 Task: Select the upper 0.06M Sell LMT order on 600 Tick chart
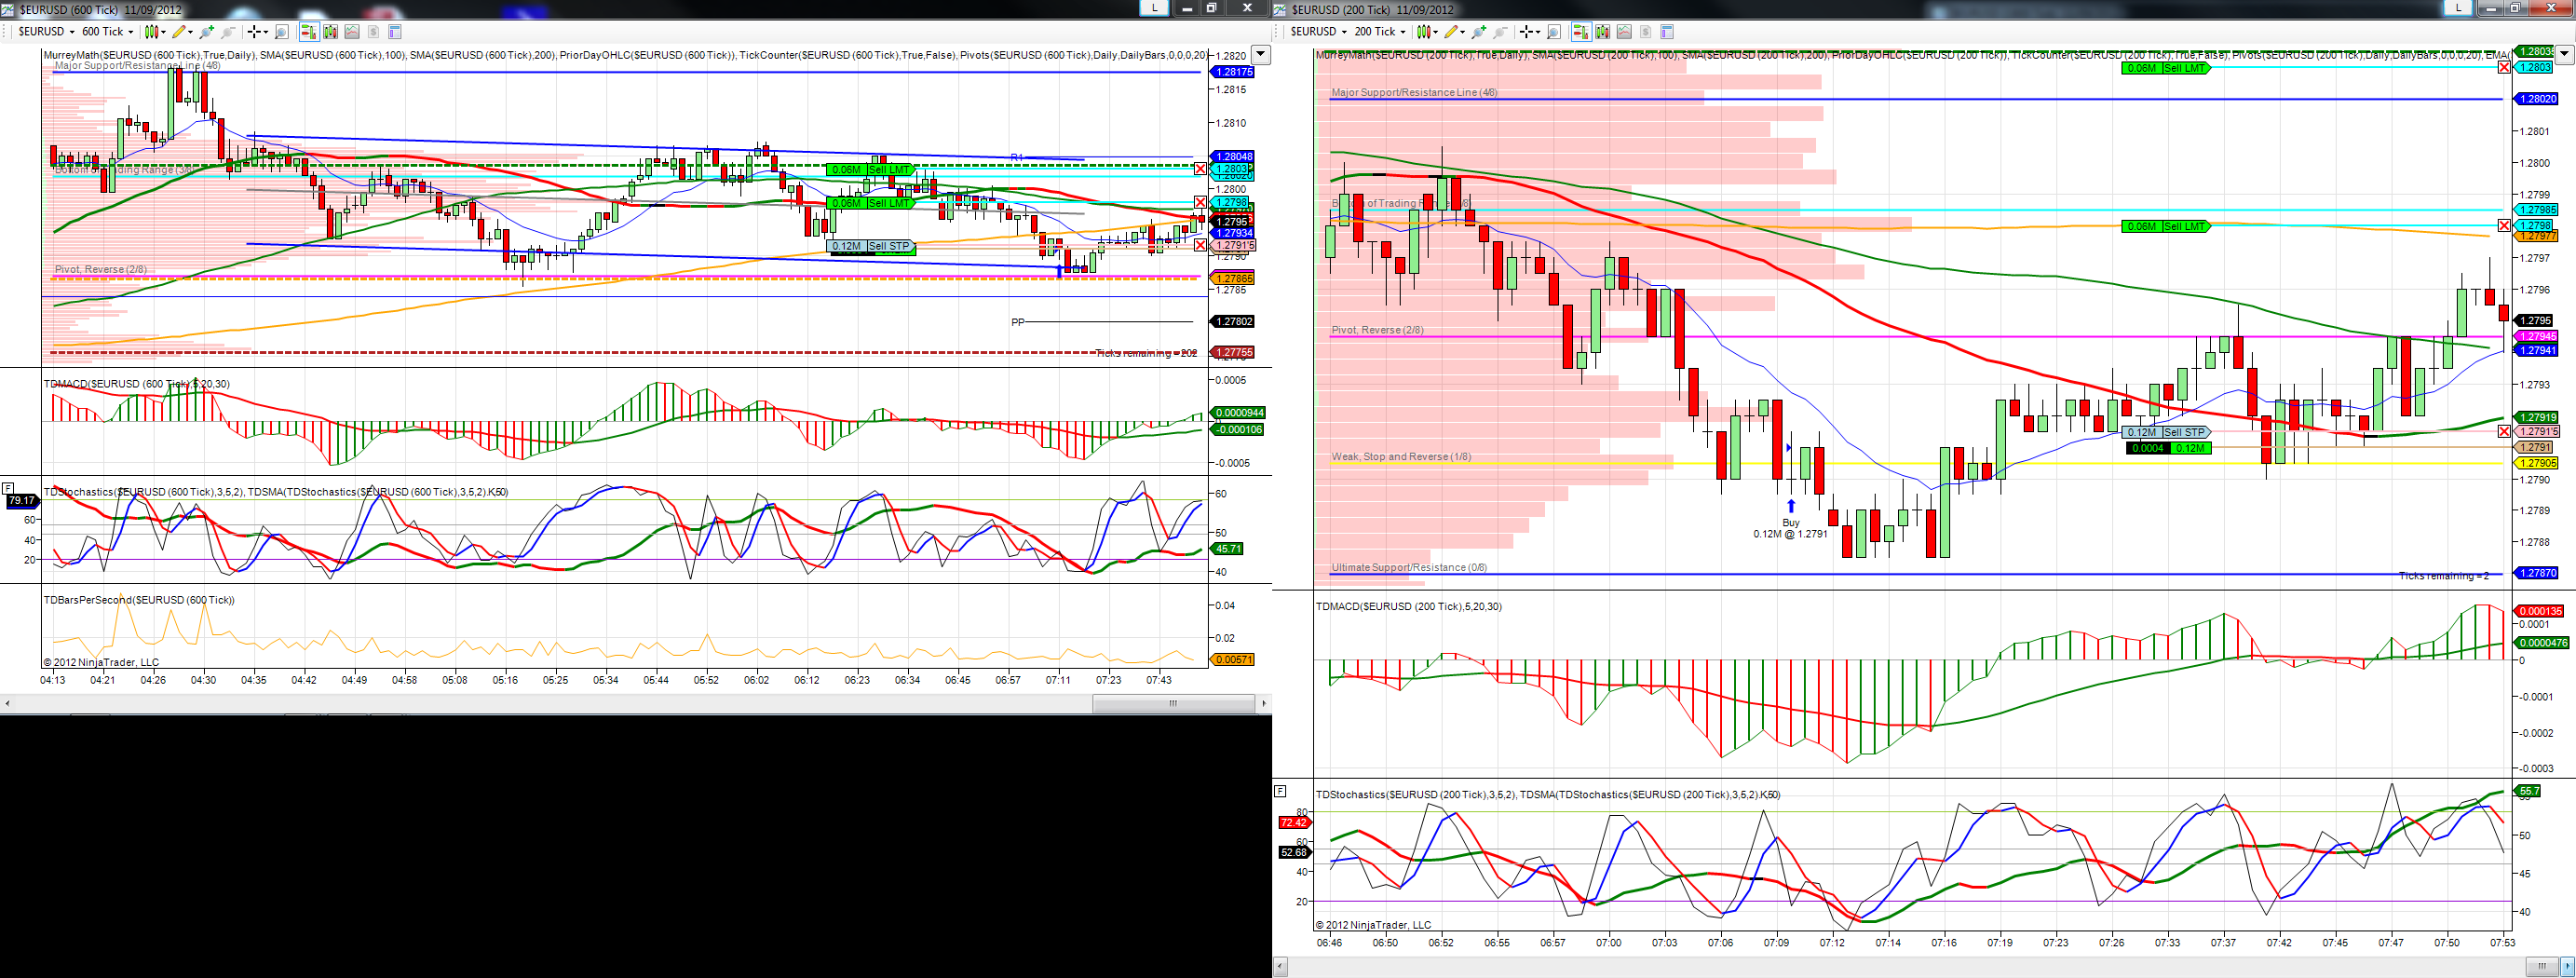click(870, 170)
